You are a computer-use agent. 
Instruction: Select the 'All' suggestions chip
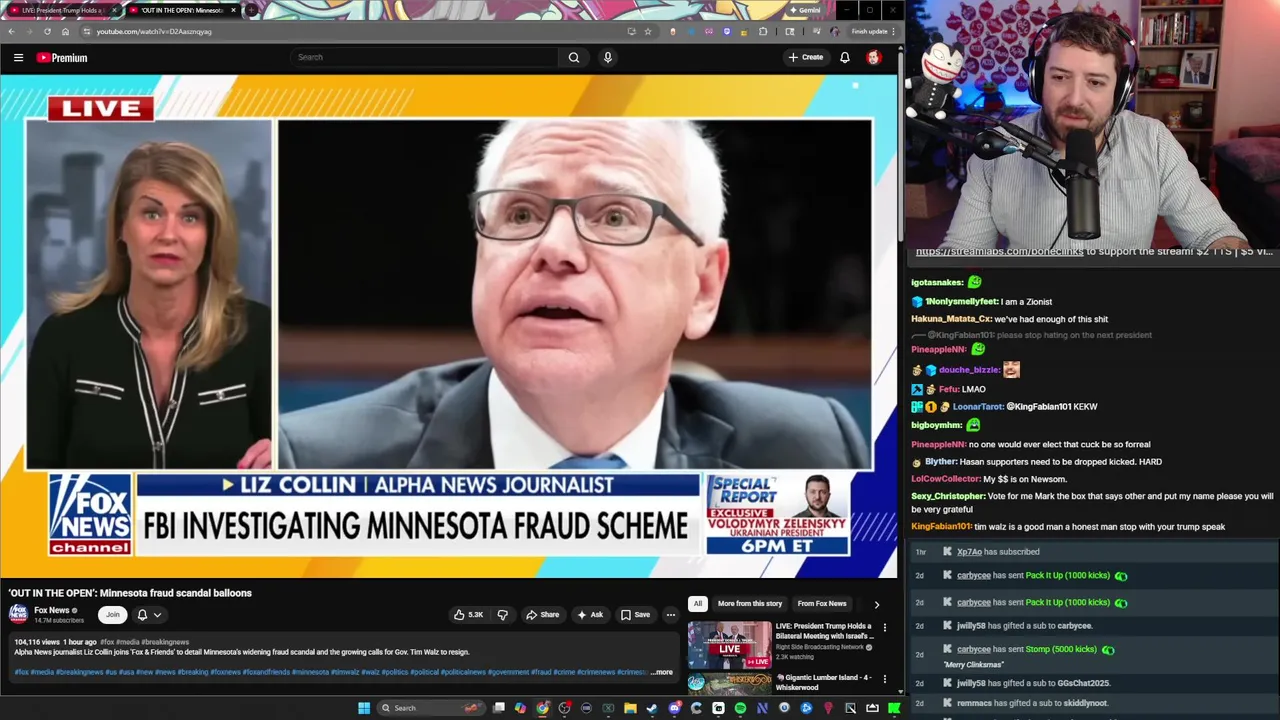pyautogui.click(x=697, y=604)
